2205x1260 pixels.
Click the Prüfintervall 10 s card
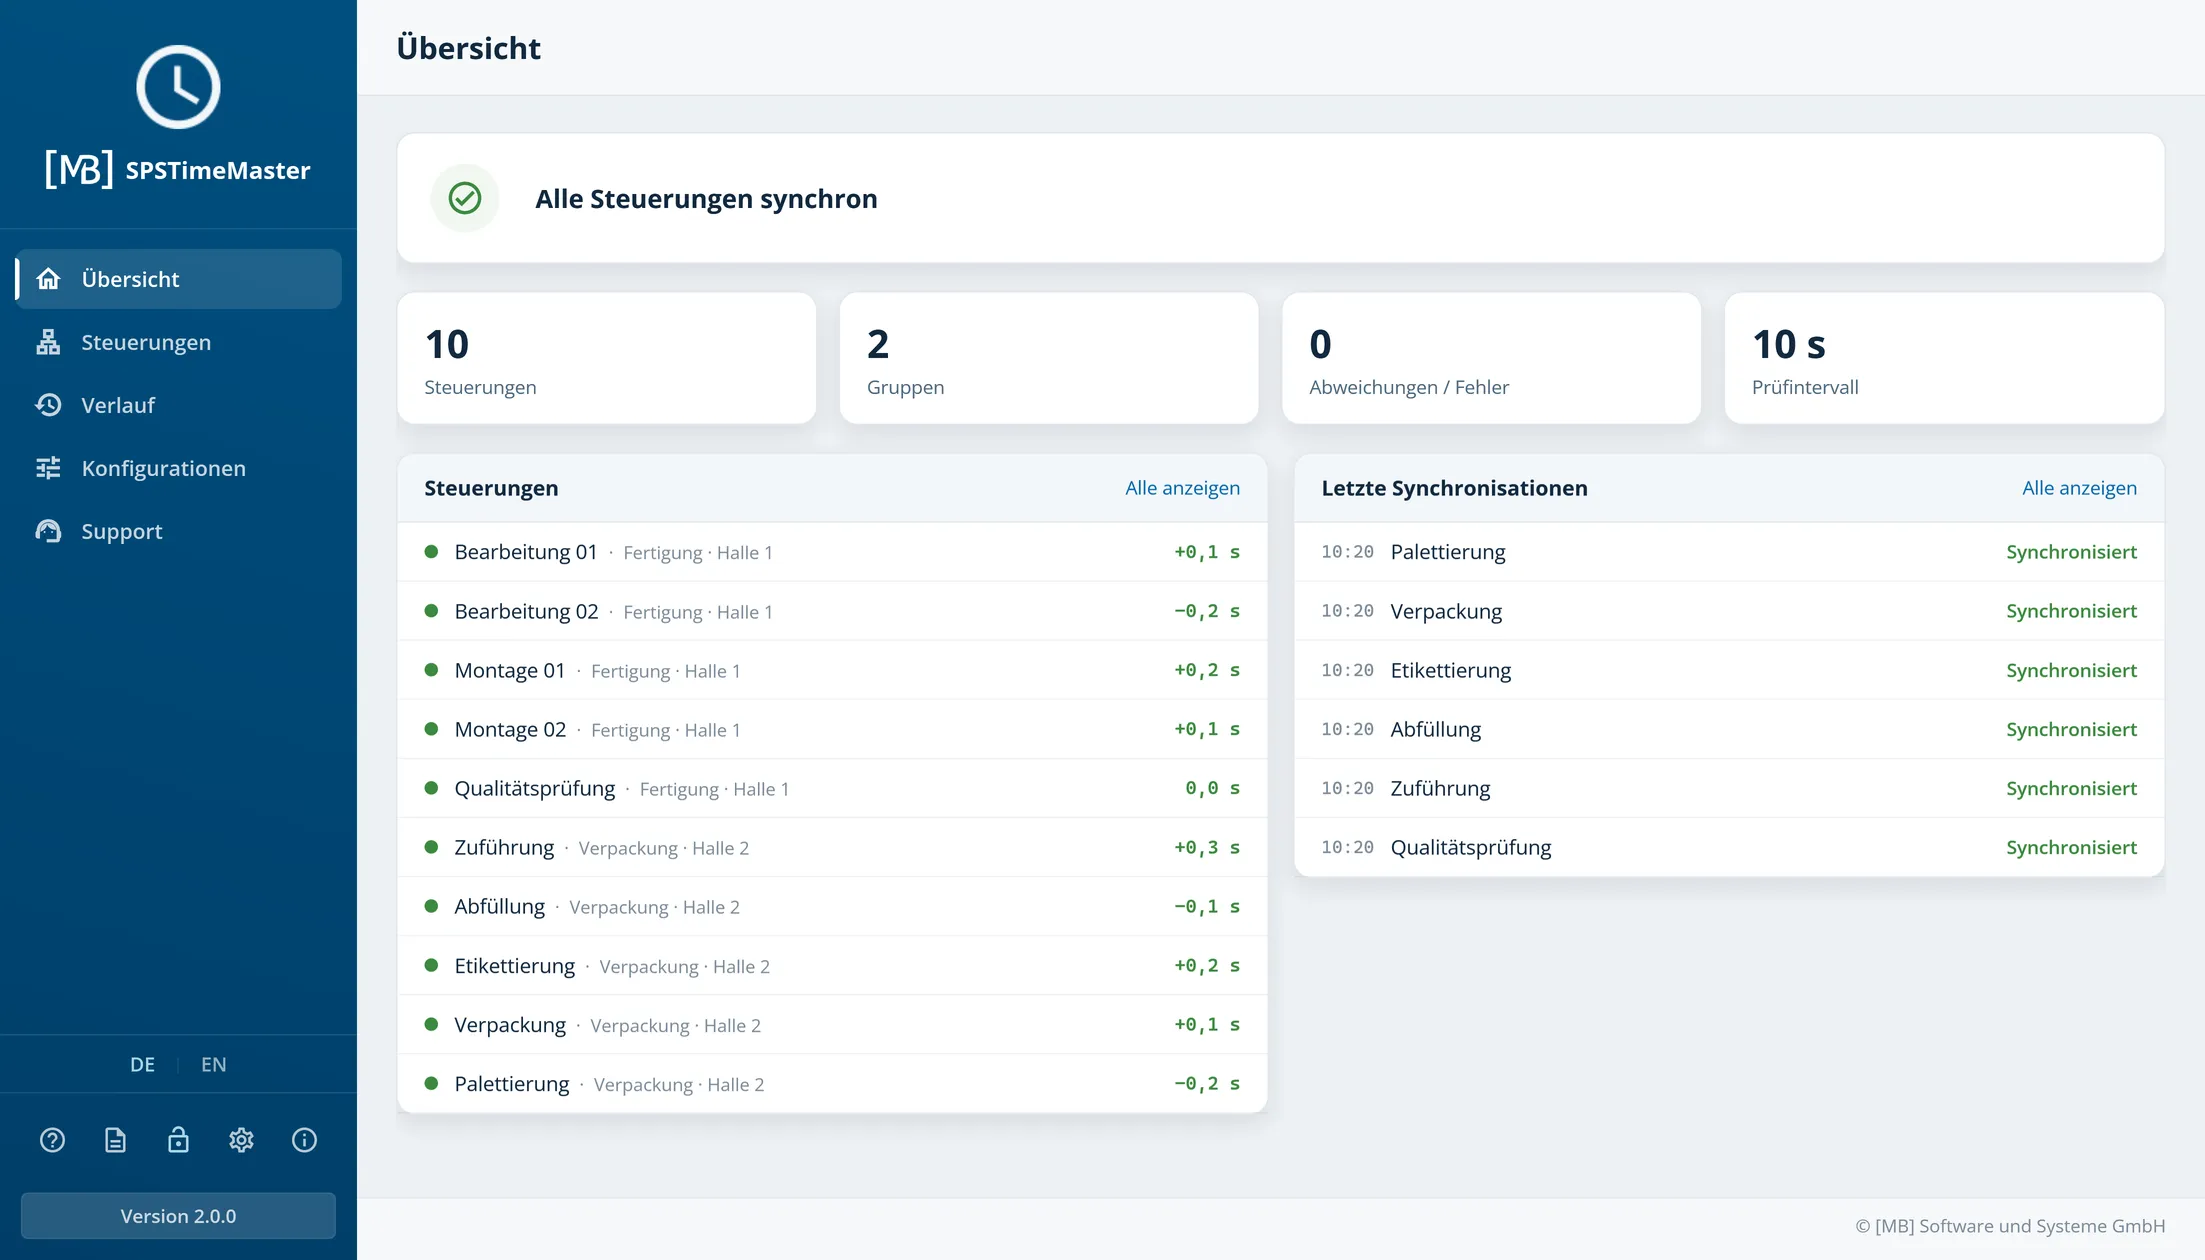[1944, 358]
